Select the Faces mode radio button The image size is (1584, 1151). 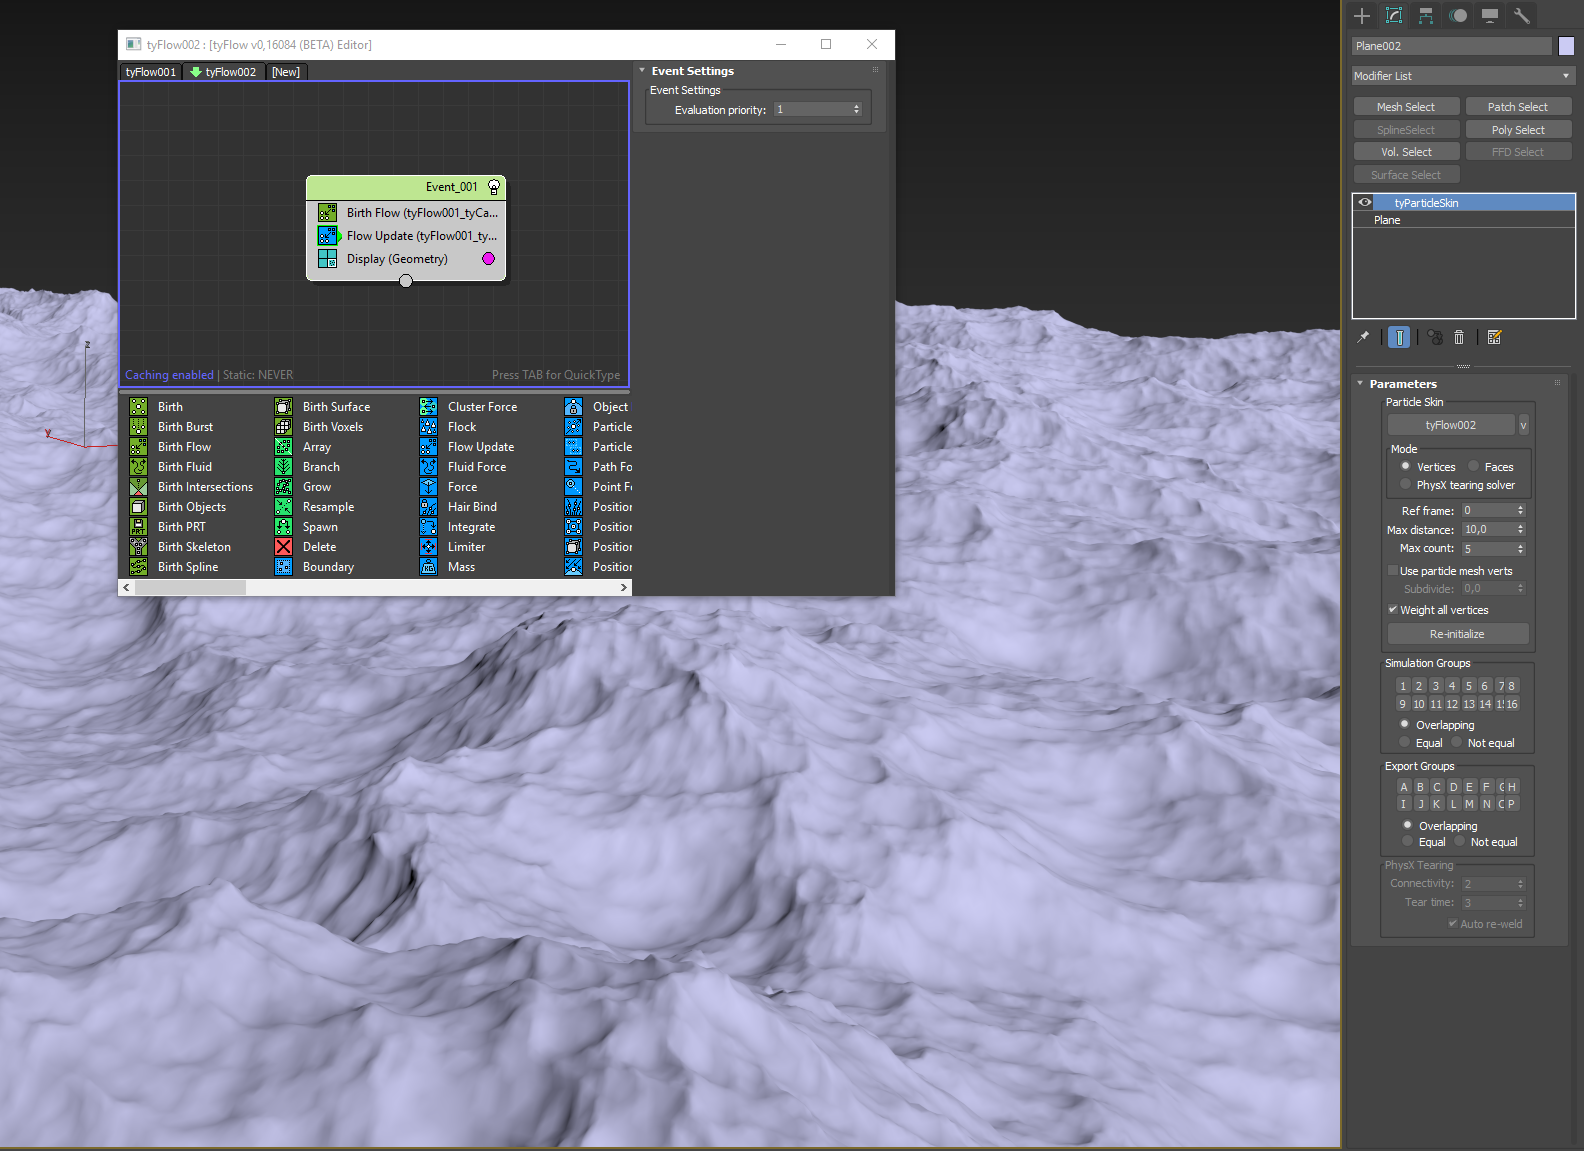[1474, 467]
